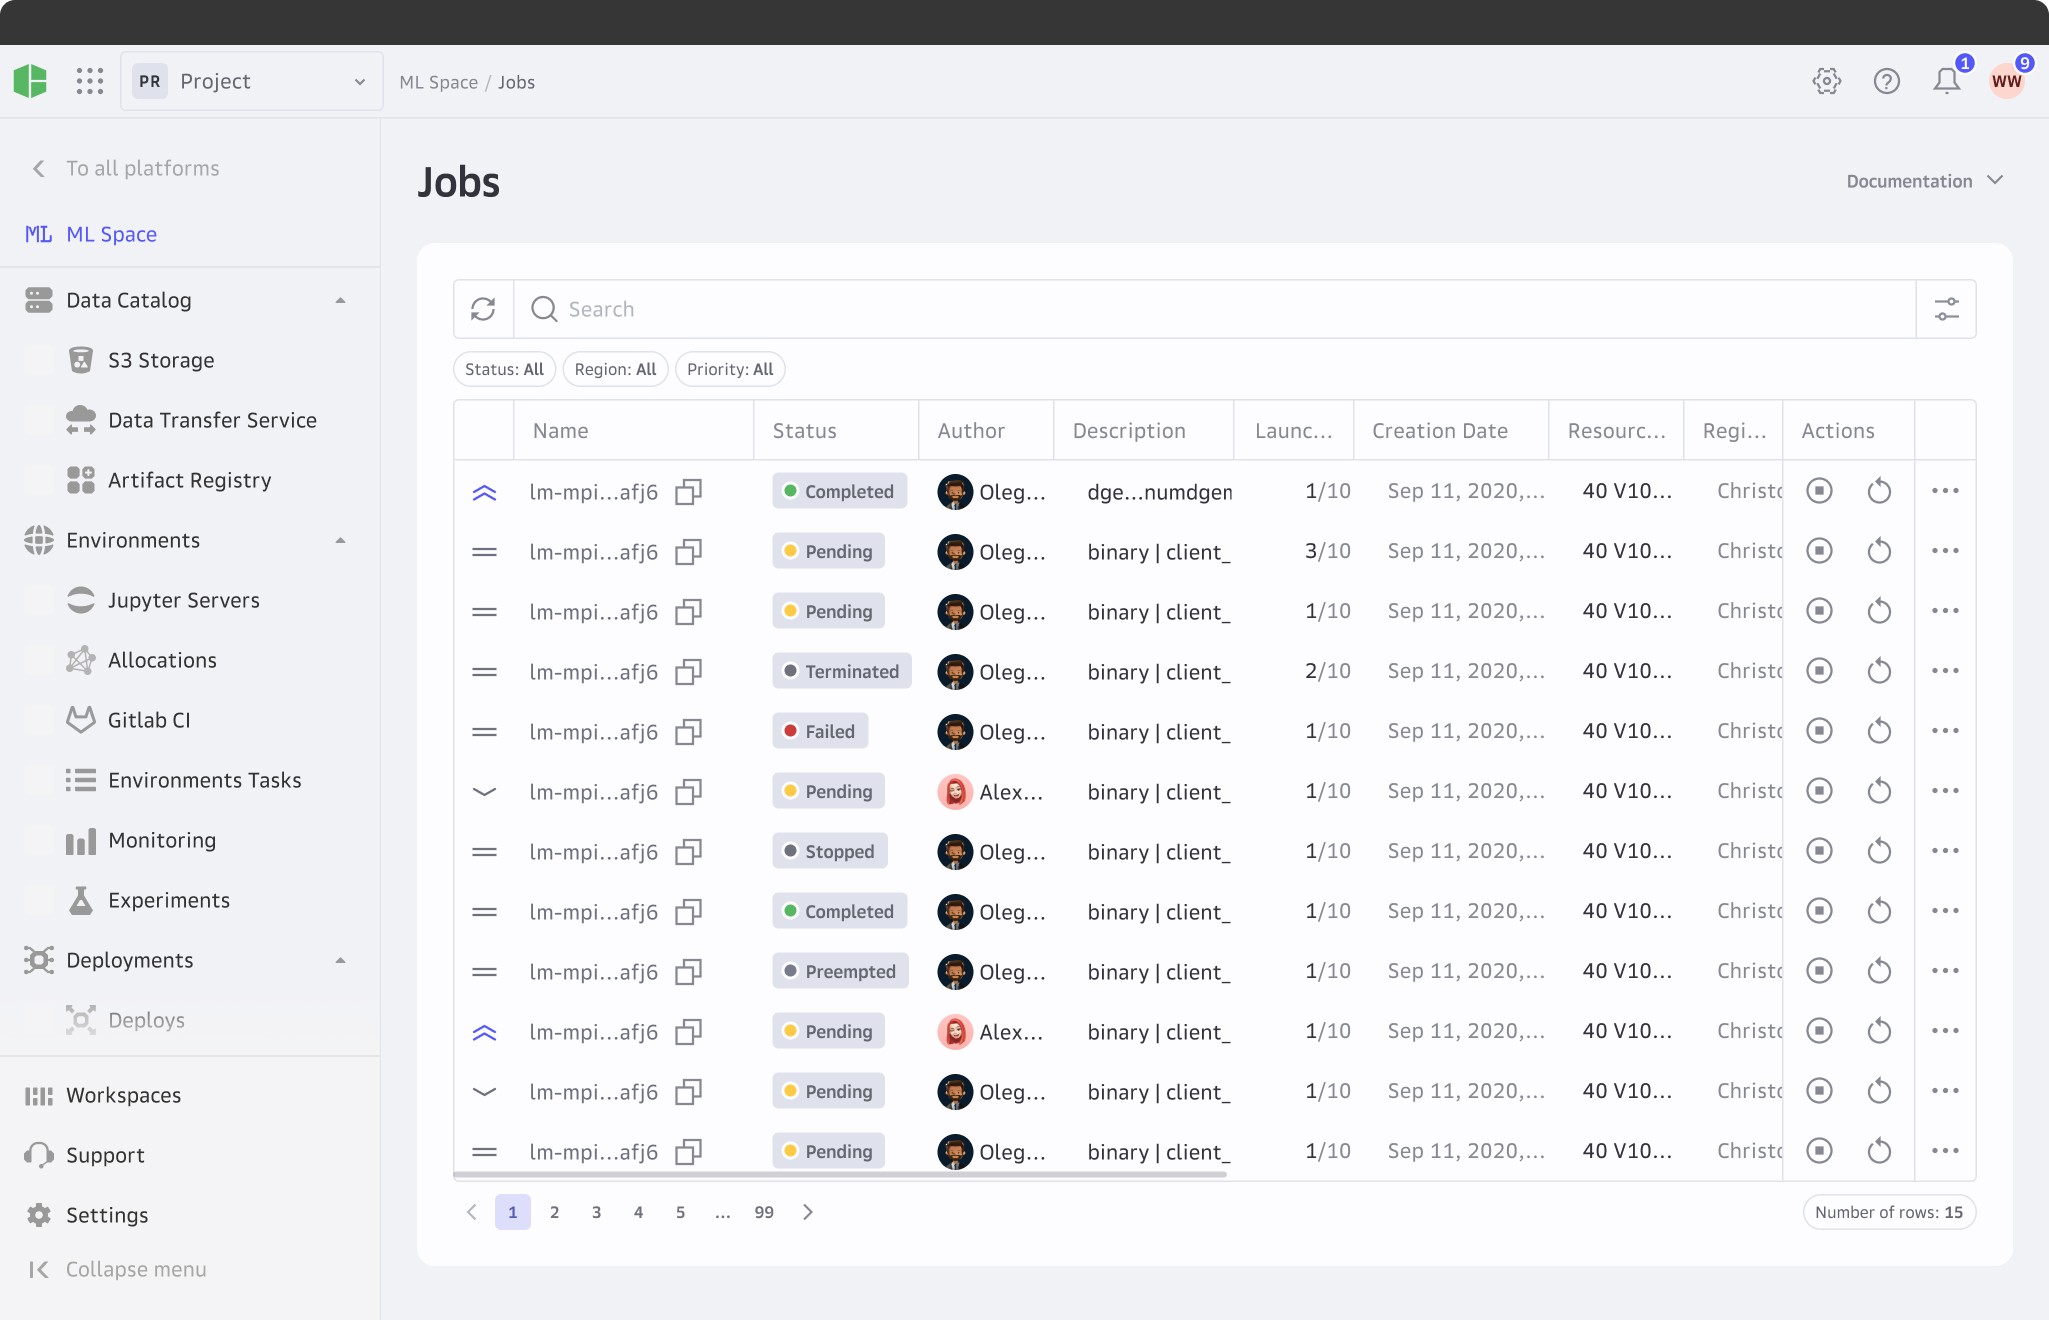Stop the Terminated job
The width and height of the screenshot is (2049, 1320).
pos(1819,671)
